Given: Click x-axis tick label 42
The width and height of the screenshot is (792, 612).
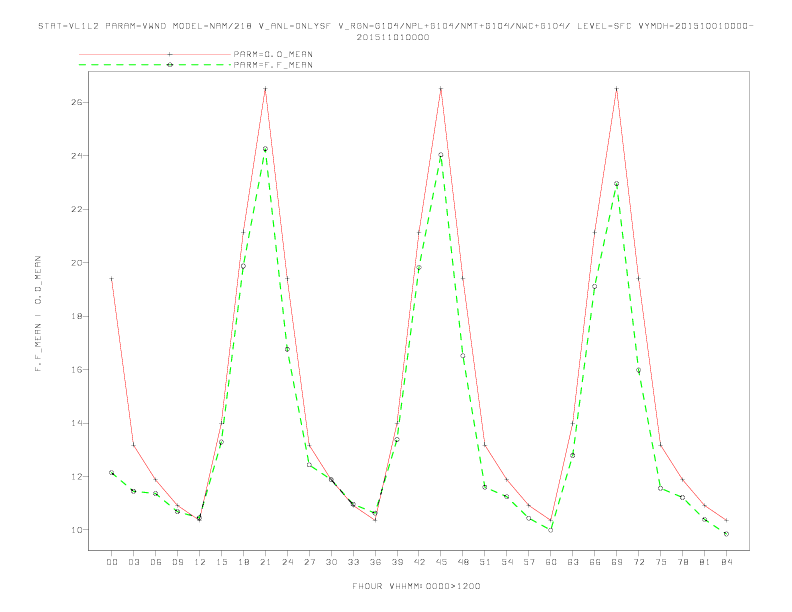Looking at the screenshot, I should (x=419, y=562).
